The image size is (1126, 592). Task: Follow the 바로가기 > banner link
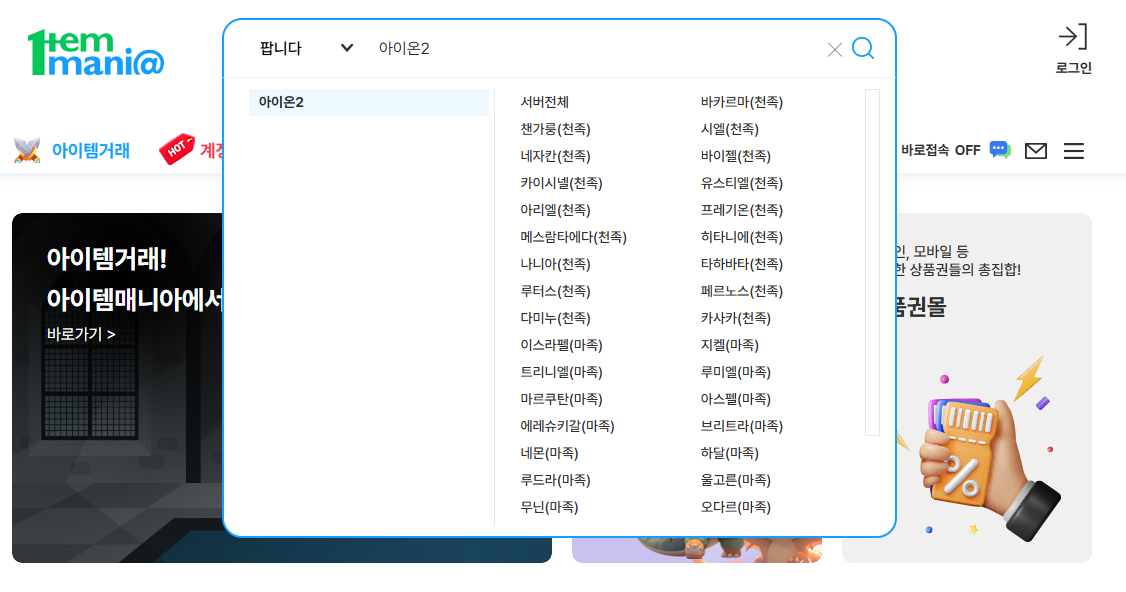pos(80,334)
